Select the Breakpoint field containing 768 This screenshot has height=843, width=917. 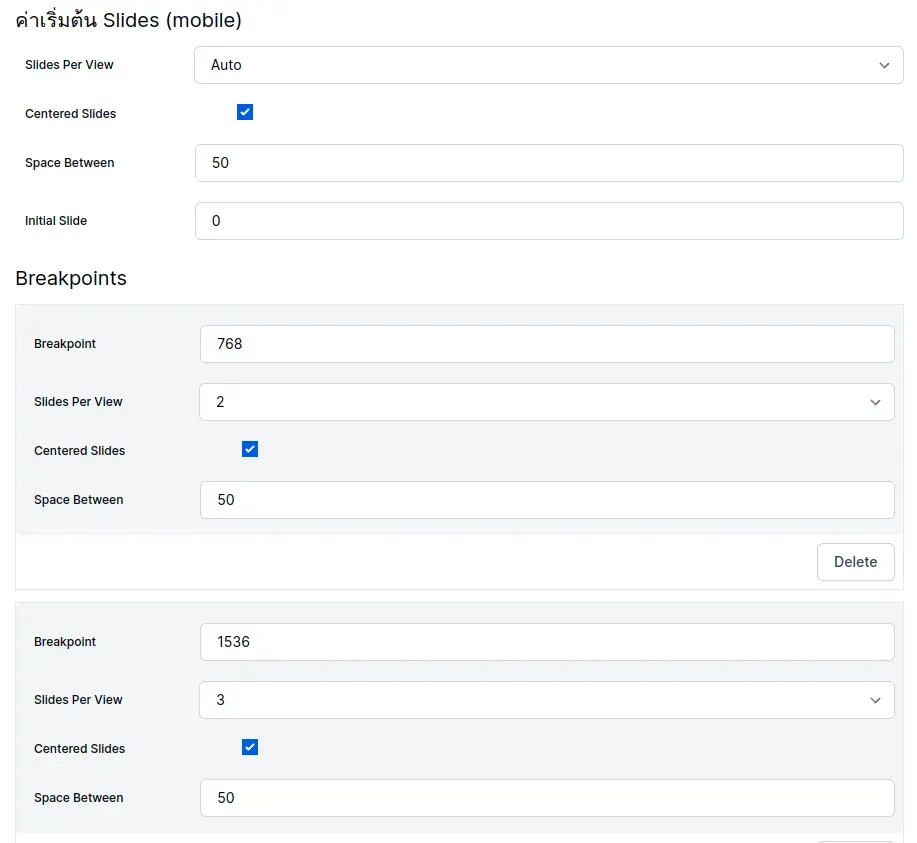[x=548, y=343]
